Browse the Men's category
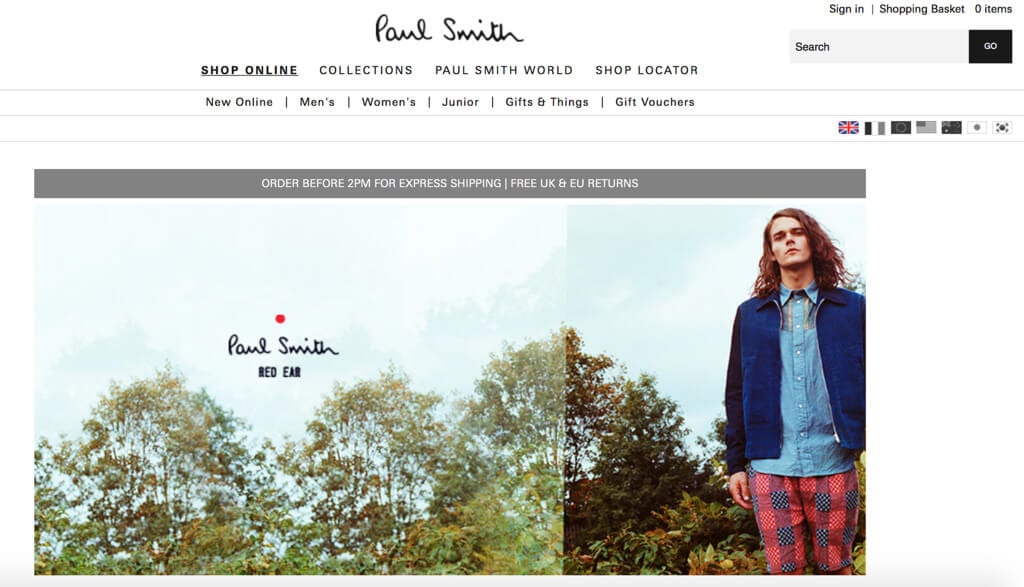The image size is (1024, 587). tap(317, 102)
